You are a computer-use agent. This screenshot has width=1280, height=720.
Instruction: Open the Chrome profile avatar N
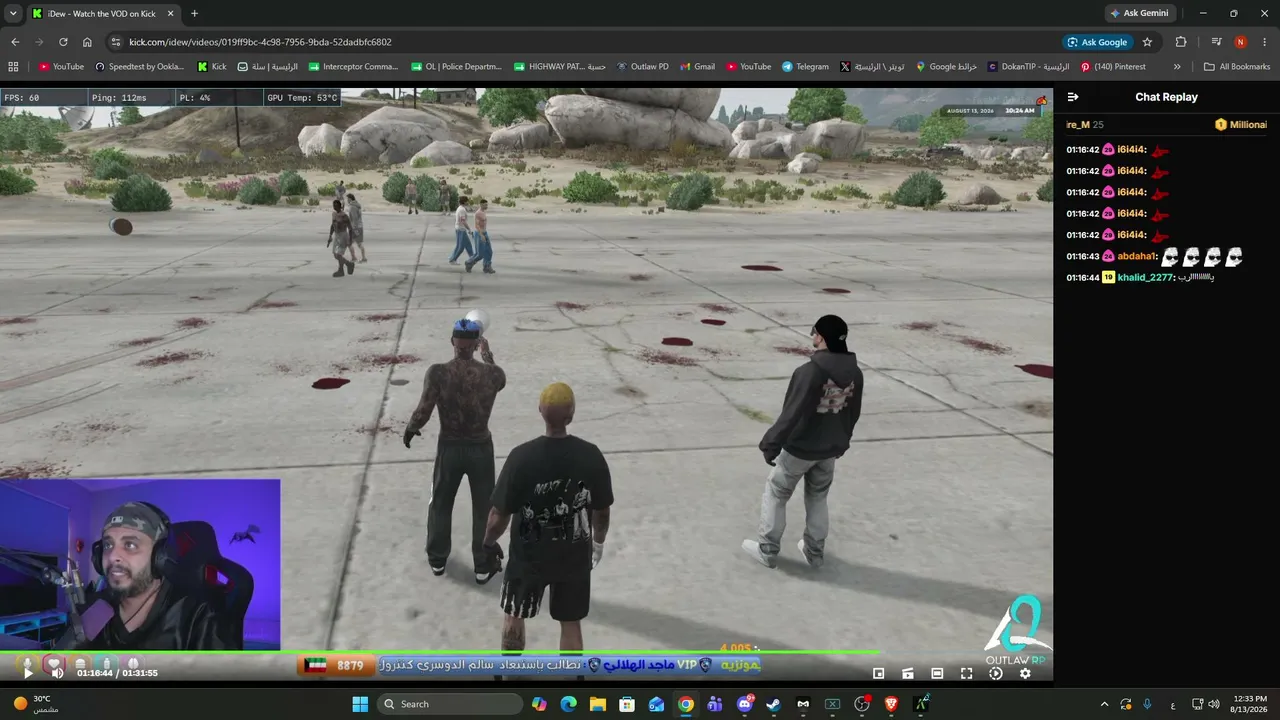click(x=1241, y=42)
